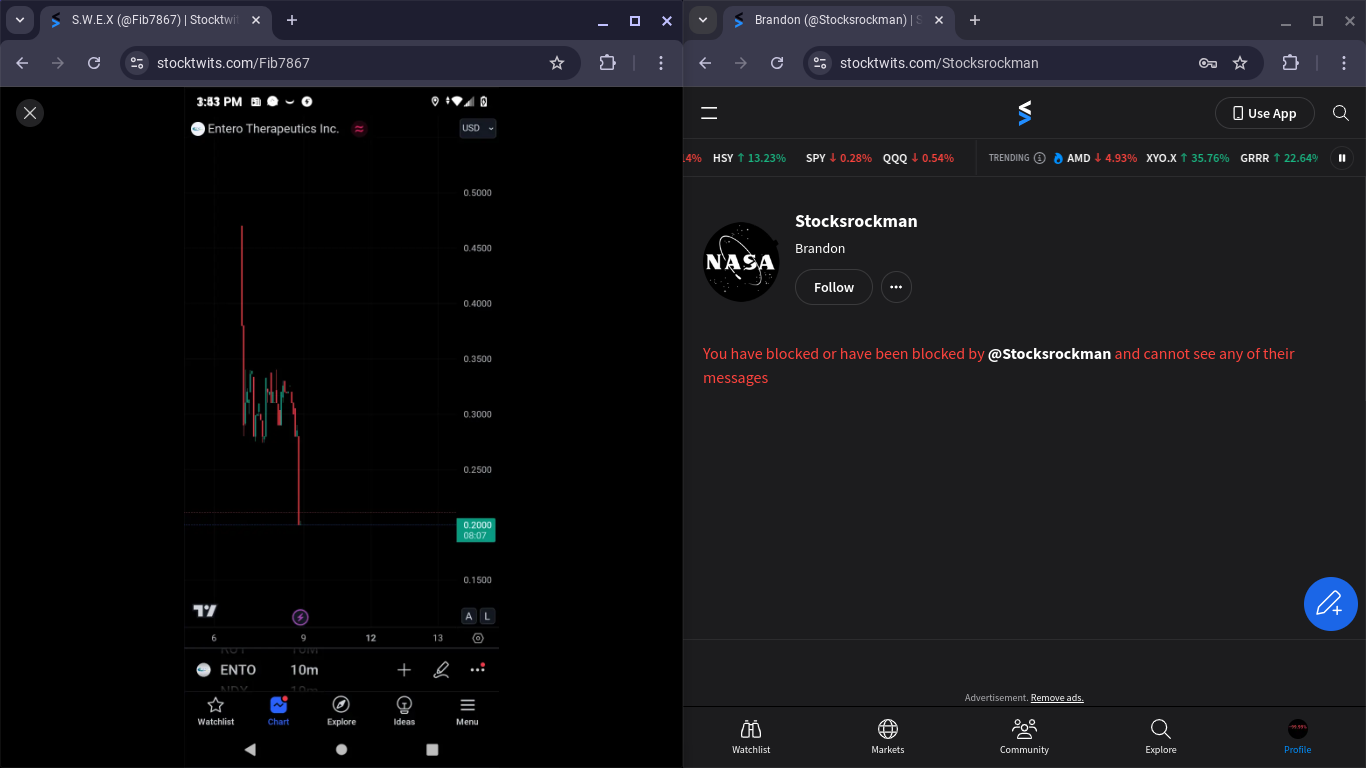Click the lightning bolt event marker on chart
This screenshot has width=1366, height=768.
[300, 617]
